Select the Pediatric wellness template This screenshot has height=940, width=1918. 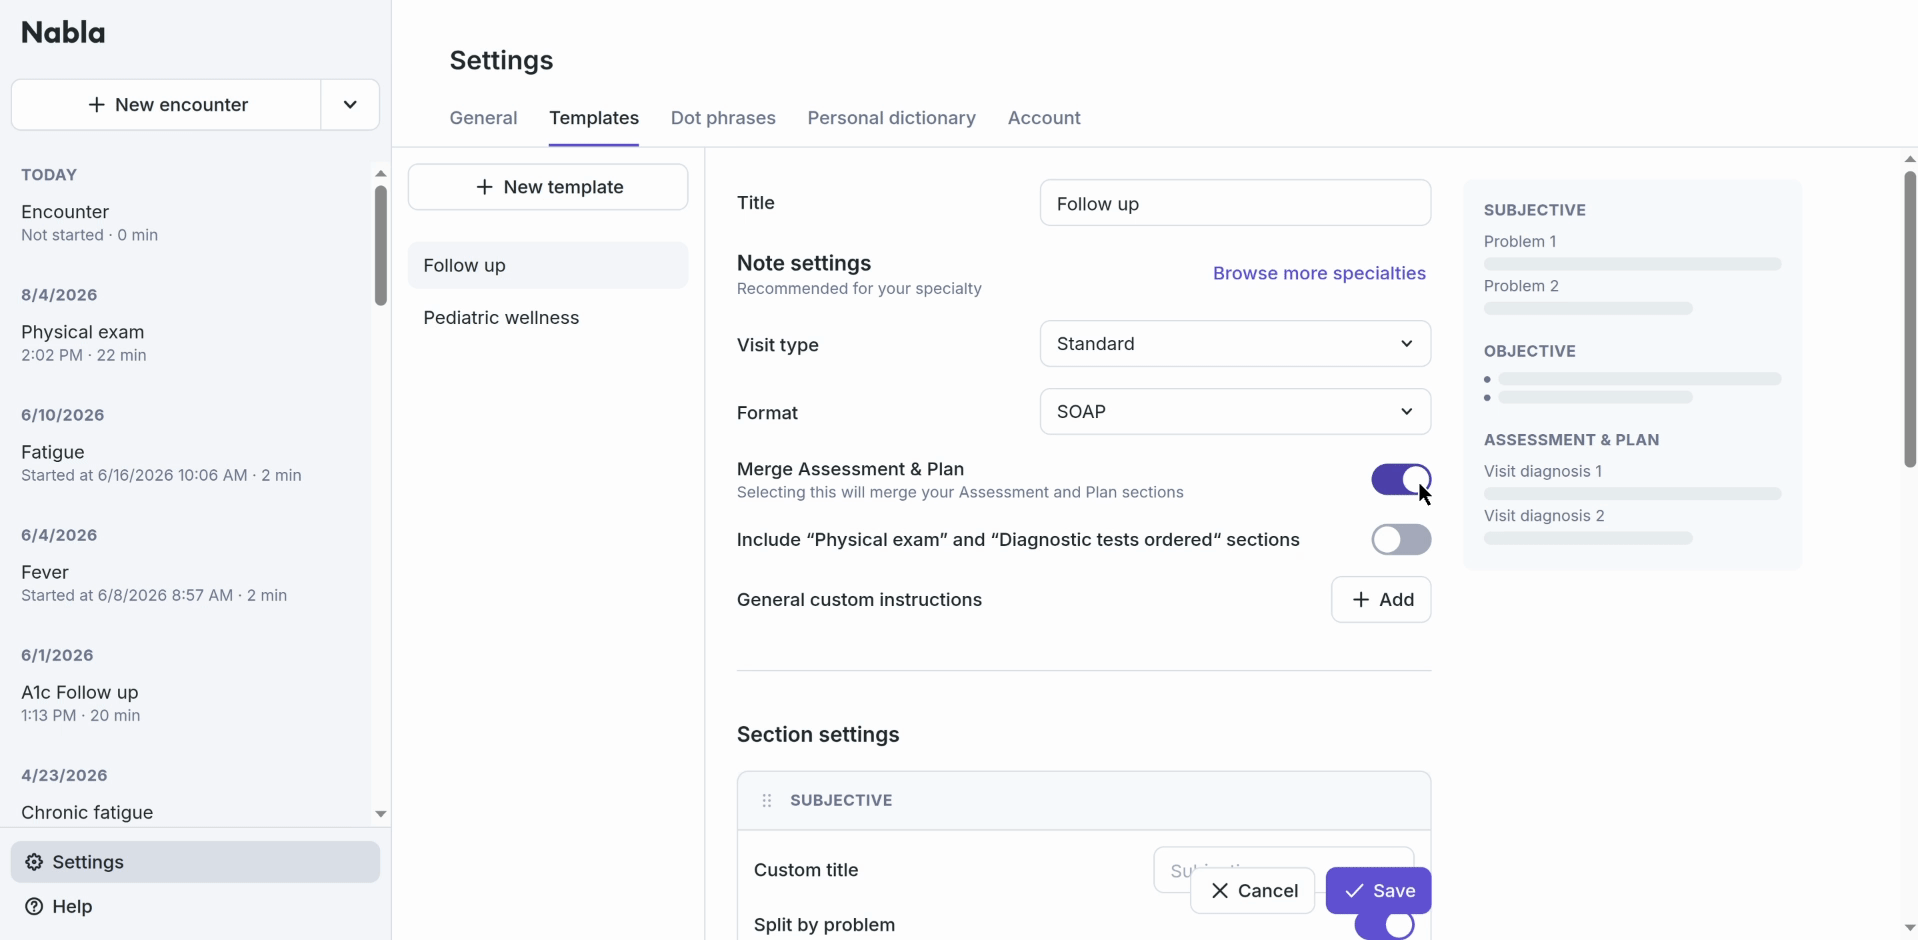[x=548, y=318]
